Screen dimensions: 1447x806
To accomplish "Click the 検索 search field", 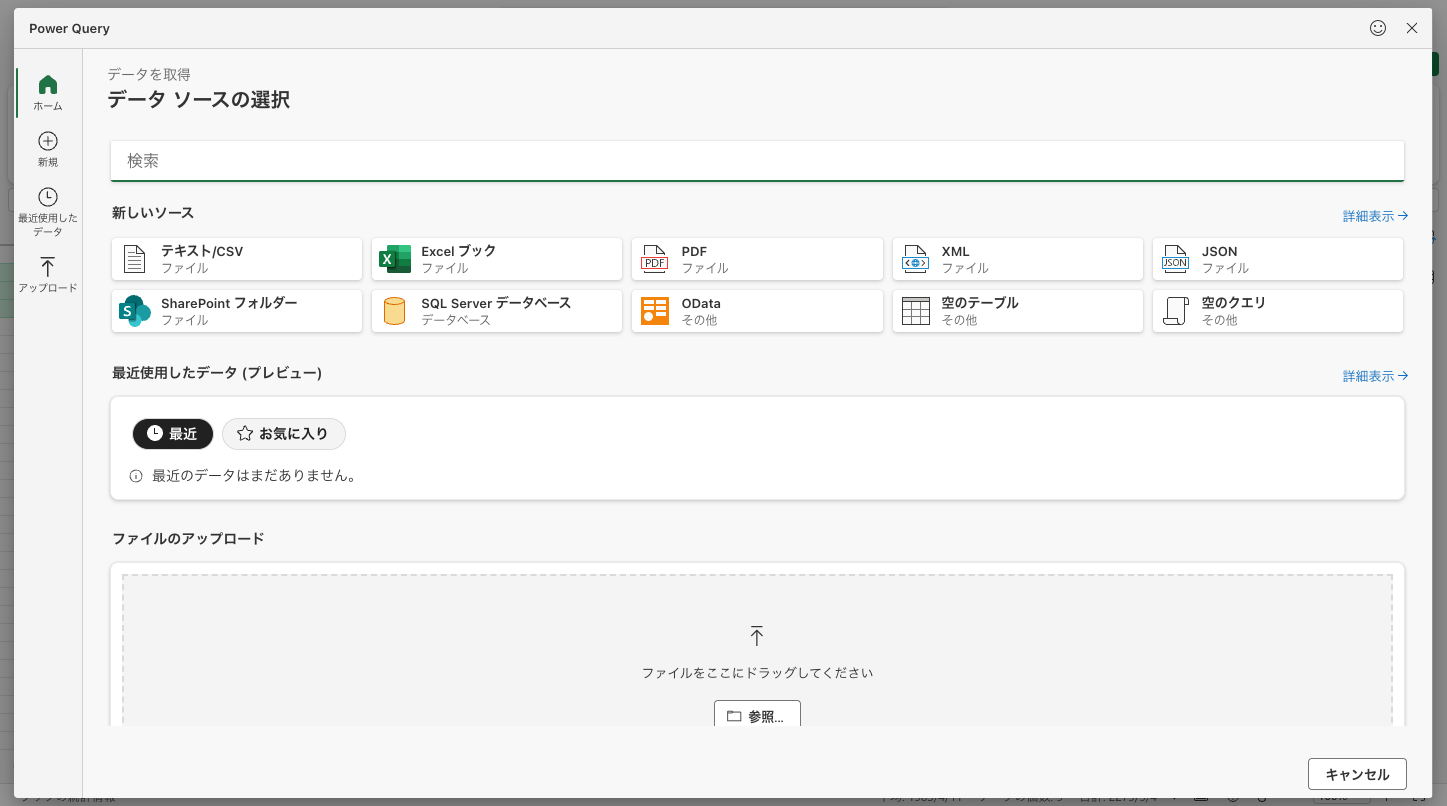I will click(x=757, y=161).
